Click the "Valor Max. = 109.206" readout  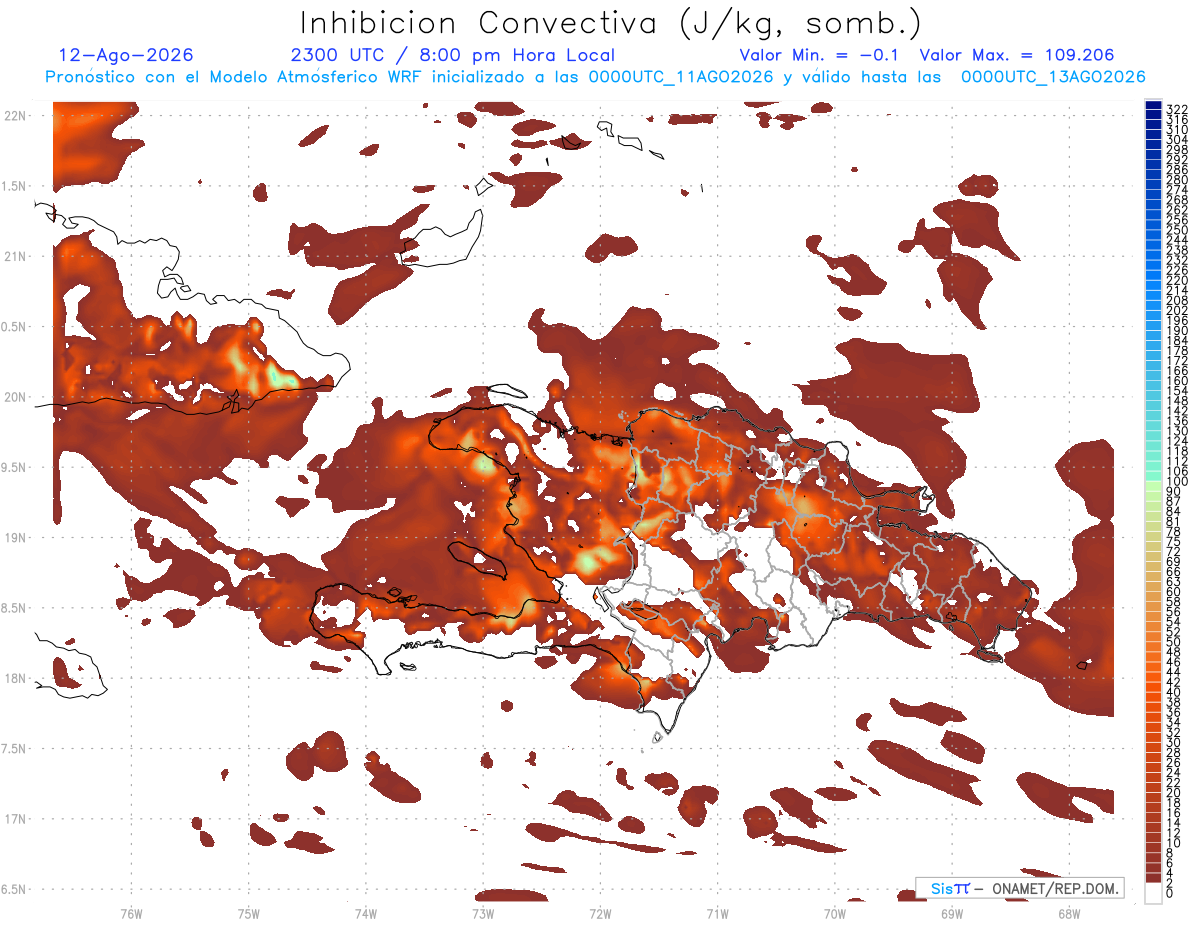pyautogui.click(x=1016, y=55)
